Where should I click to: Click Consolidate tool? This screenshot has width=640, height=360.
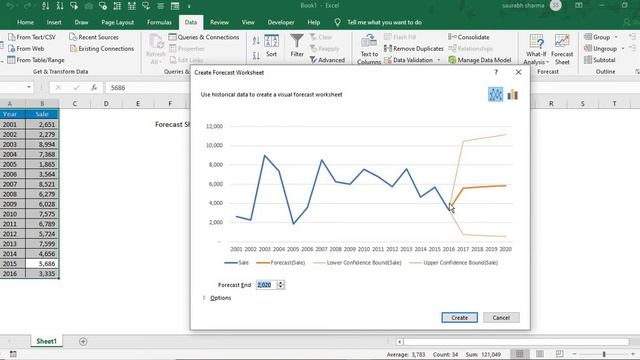click(469, 37)
